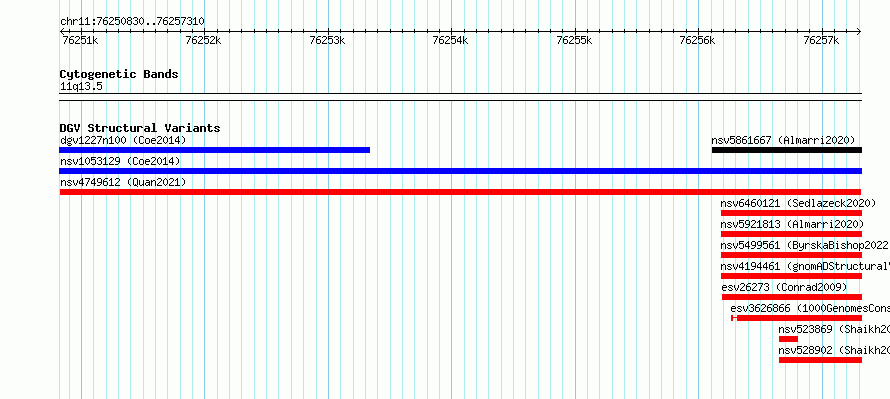Image resolution: width=890 pixels, height=399 pixels.
Task: Click the 76256k ruler tick label
Action: coord(697,40)
